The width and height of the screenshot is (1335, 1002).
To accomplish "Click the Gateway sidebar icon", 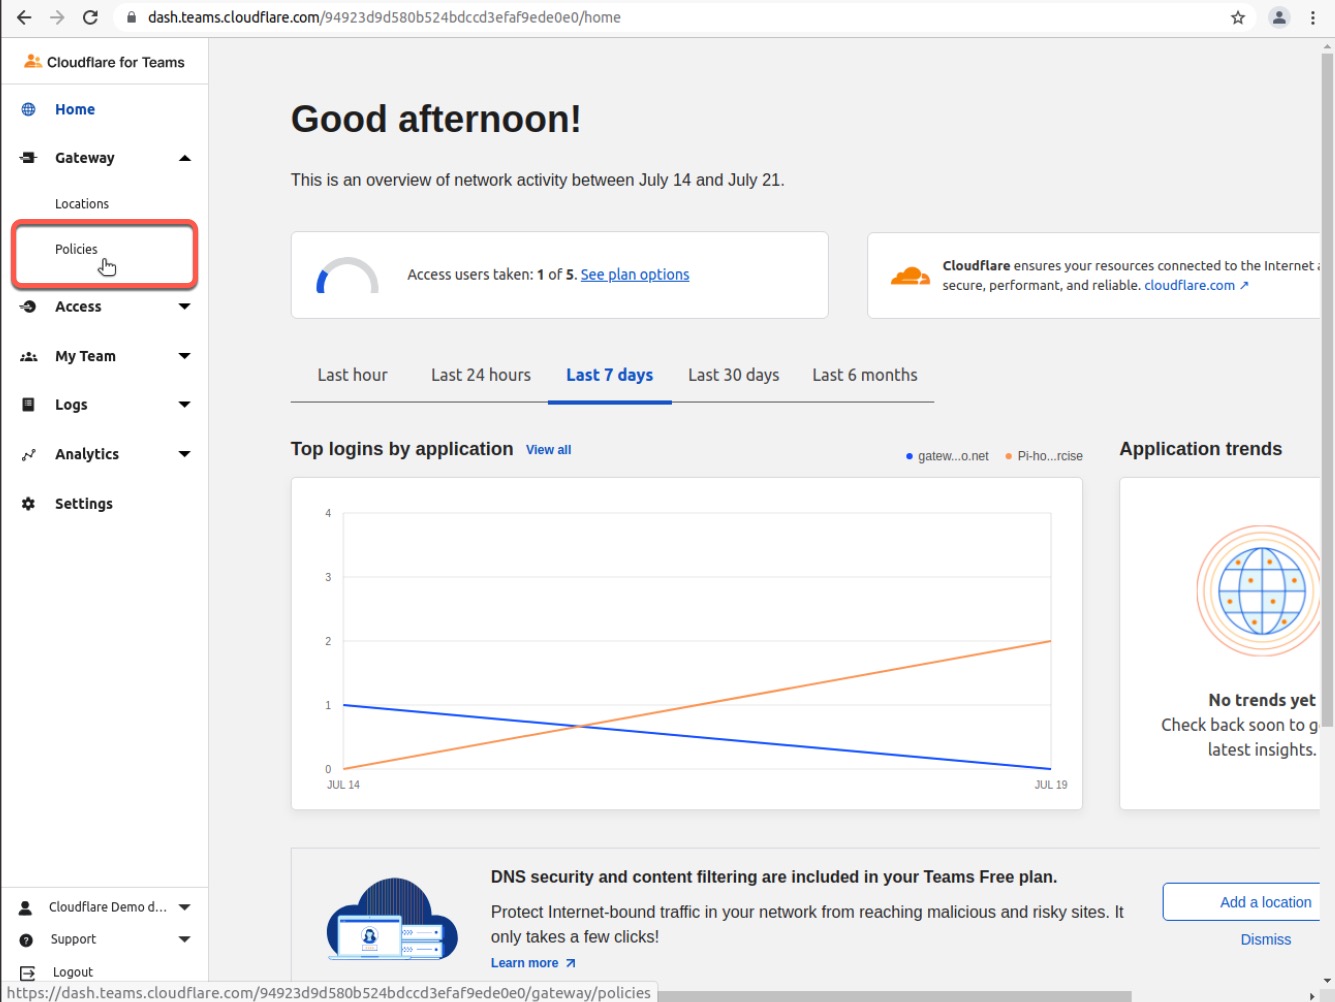I will pos(29,158).
